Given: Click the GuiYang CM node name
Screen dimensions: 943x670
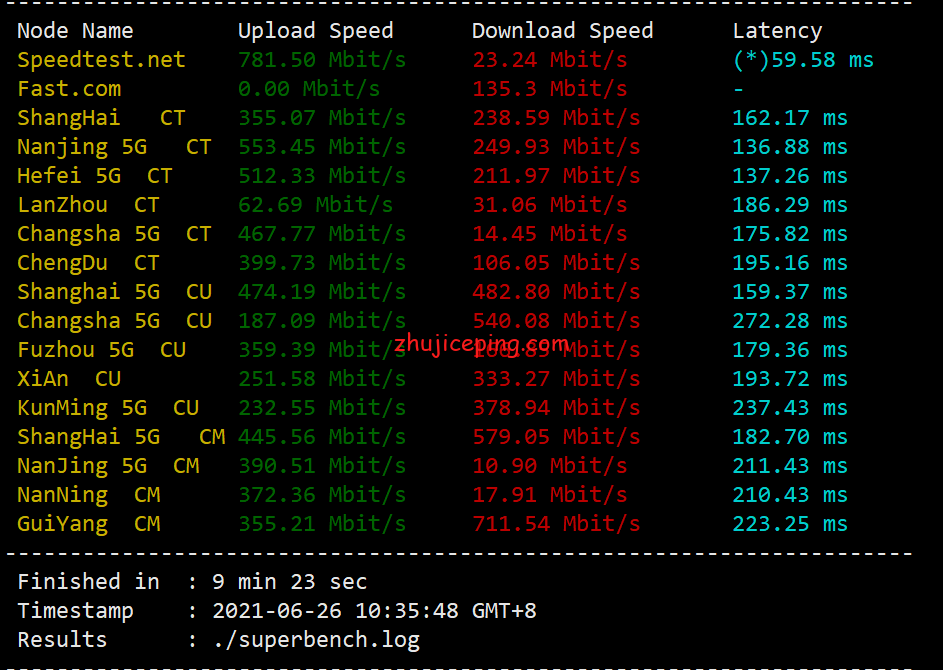Looking at the screenshot, I should click(88, 524).
